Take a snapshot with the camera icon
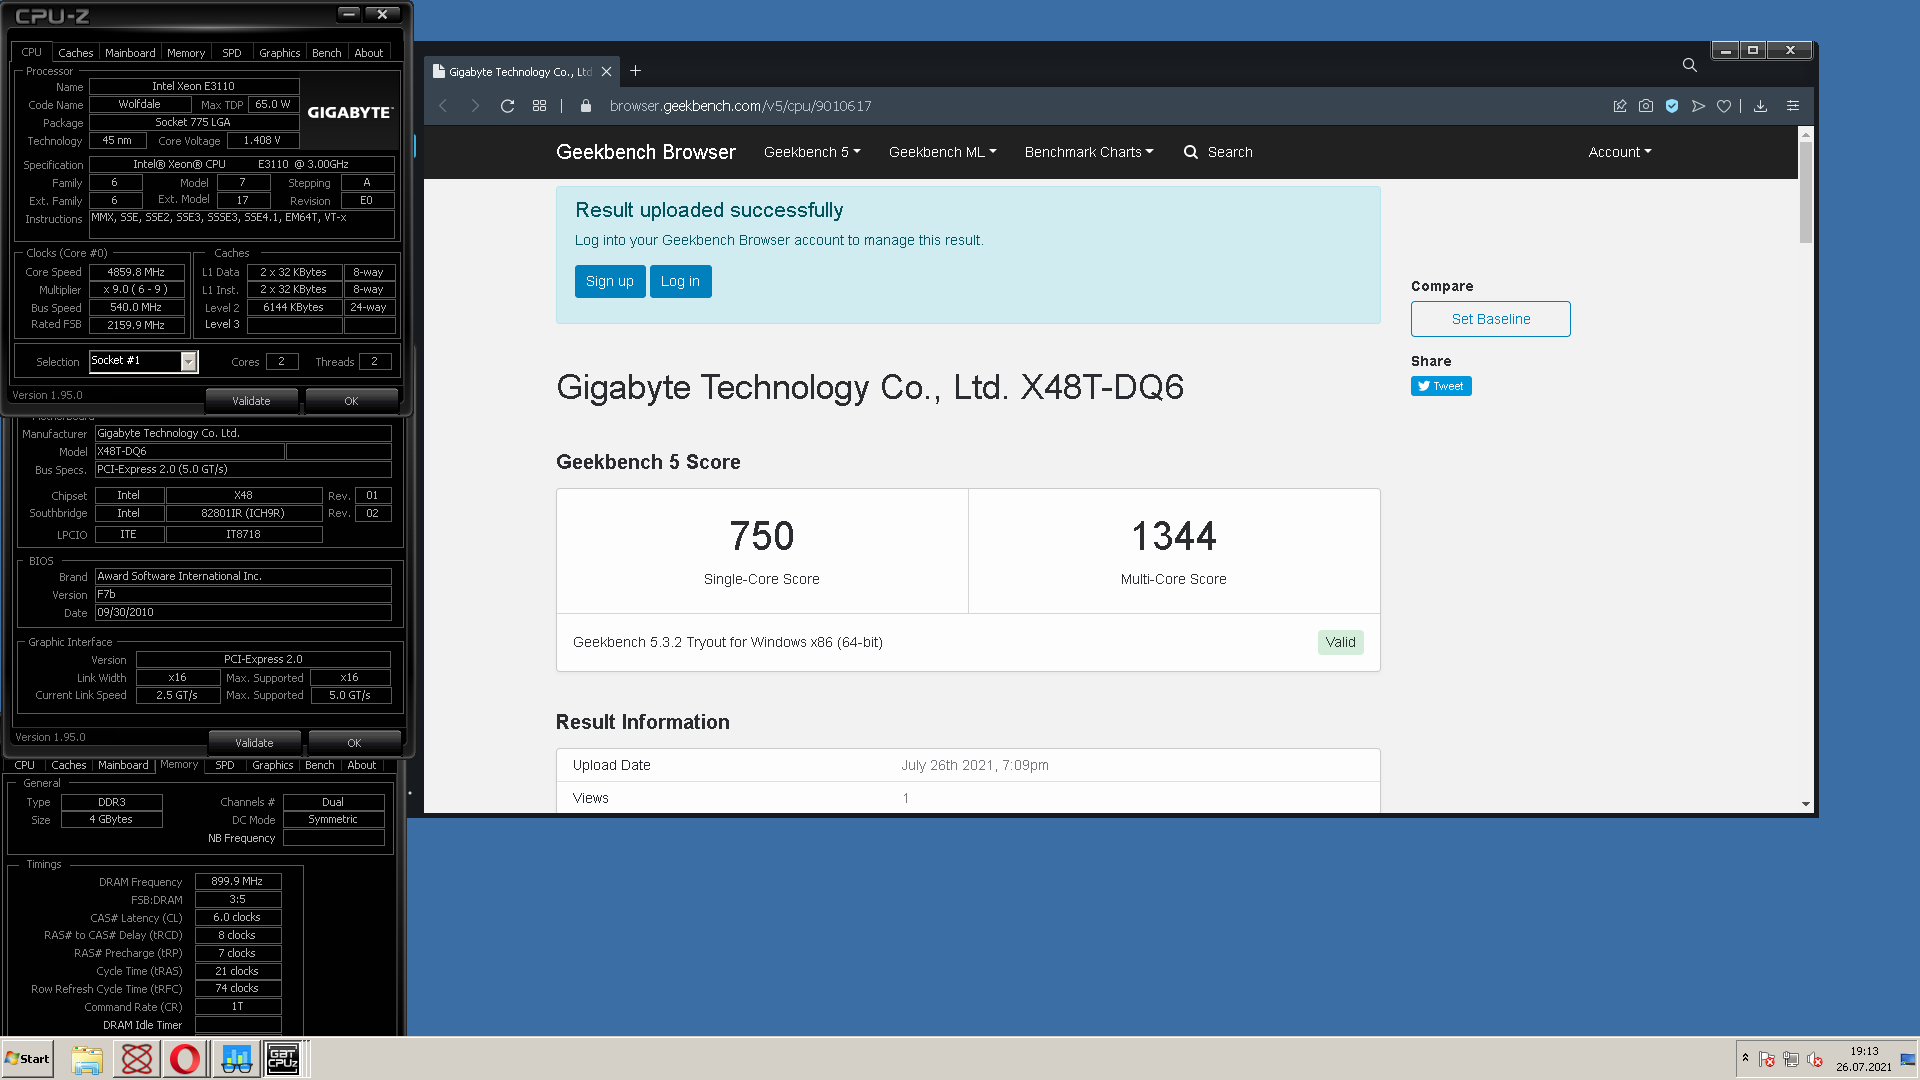Screen dimensions: 1920x1080 [x=1646, y=106]
